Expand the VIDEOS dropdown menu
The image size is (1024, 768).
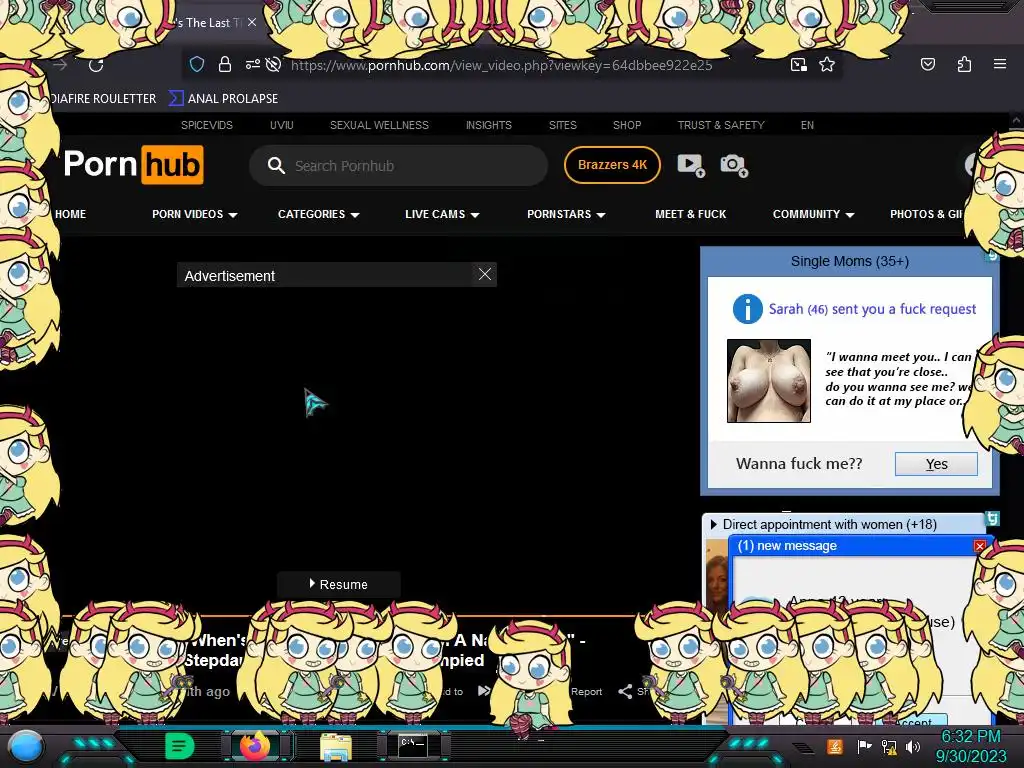pyautogui.click(x=195, y=214)
